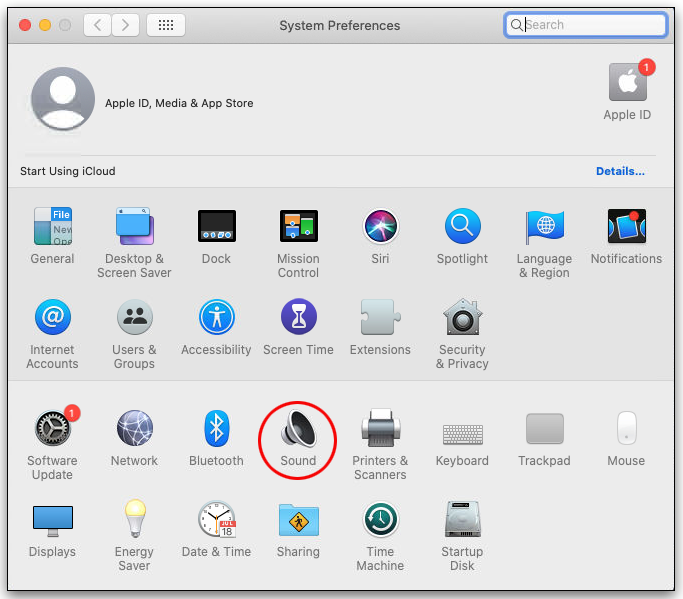Click Apple ID, Media & App Store text
The height and width of the screenshot is (599, 683).
(x=179, y=103)
